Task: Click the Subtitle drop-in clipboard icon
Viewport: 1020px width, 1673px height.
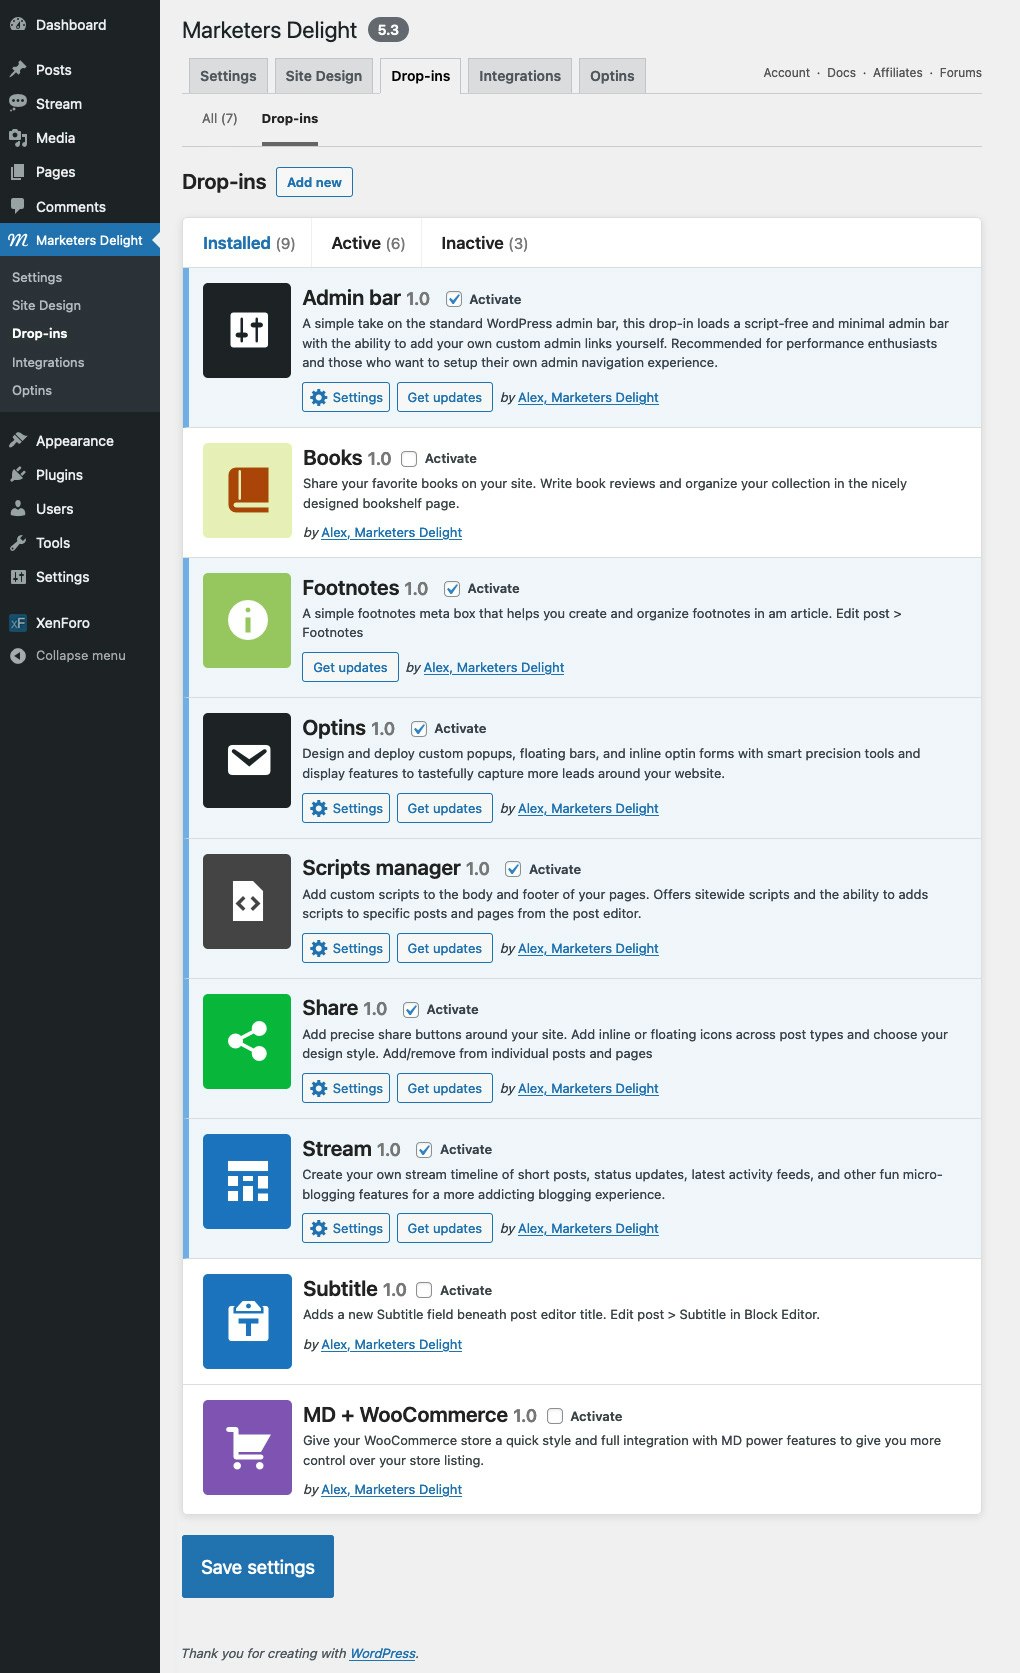Action: (247, 1321)
